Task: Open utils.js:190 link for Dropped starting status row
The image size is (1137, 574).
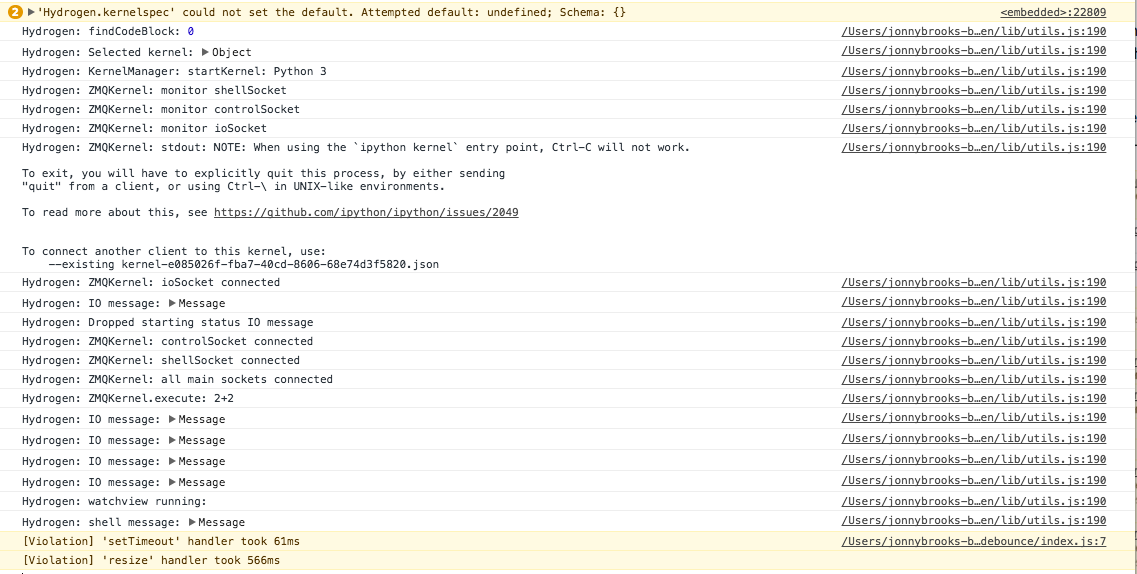Action: coord(974,322)
